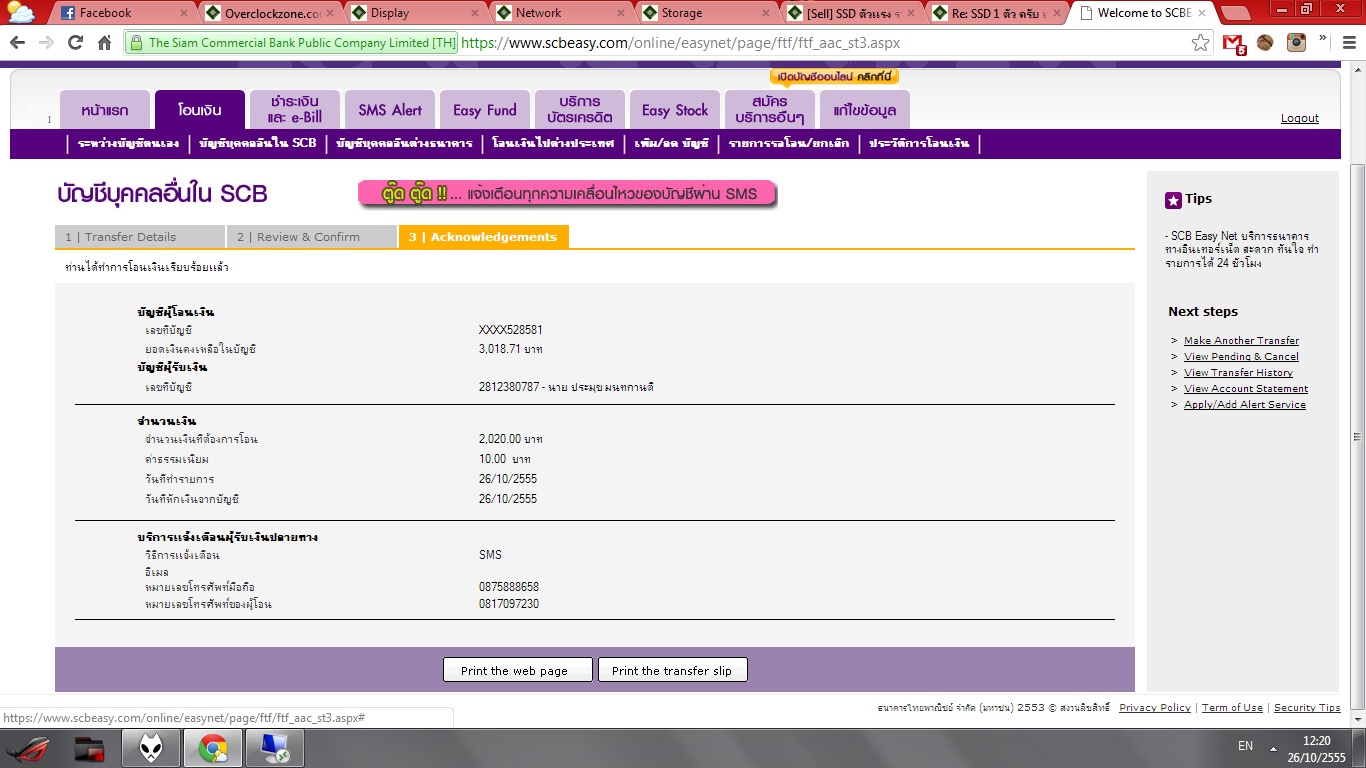Click the pink SMS alert banner
The image size is (1366, 768).
[x=567, y=194]
